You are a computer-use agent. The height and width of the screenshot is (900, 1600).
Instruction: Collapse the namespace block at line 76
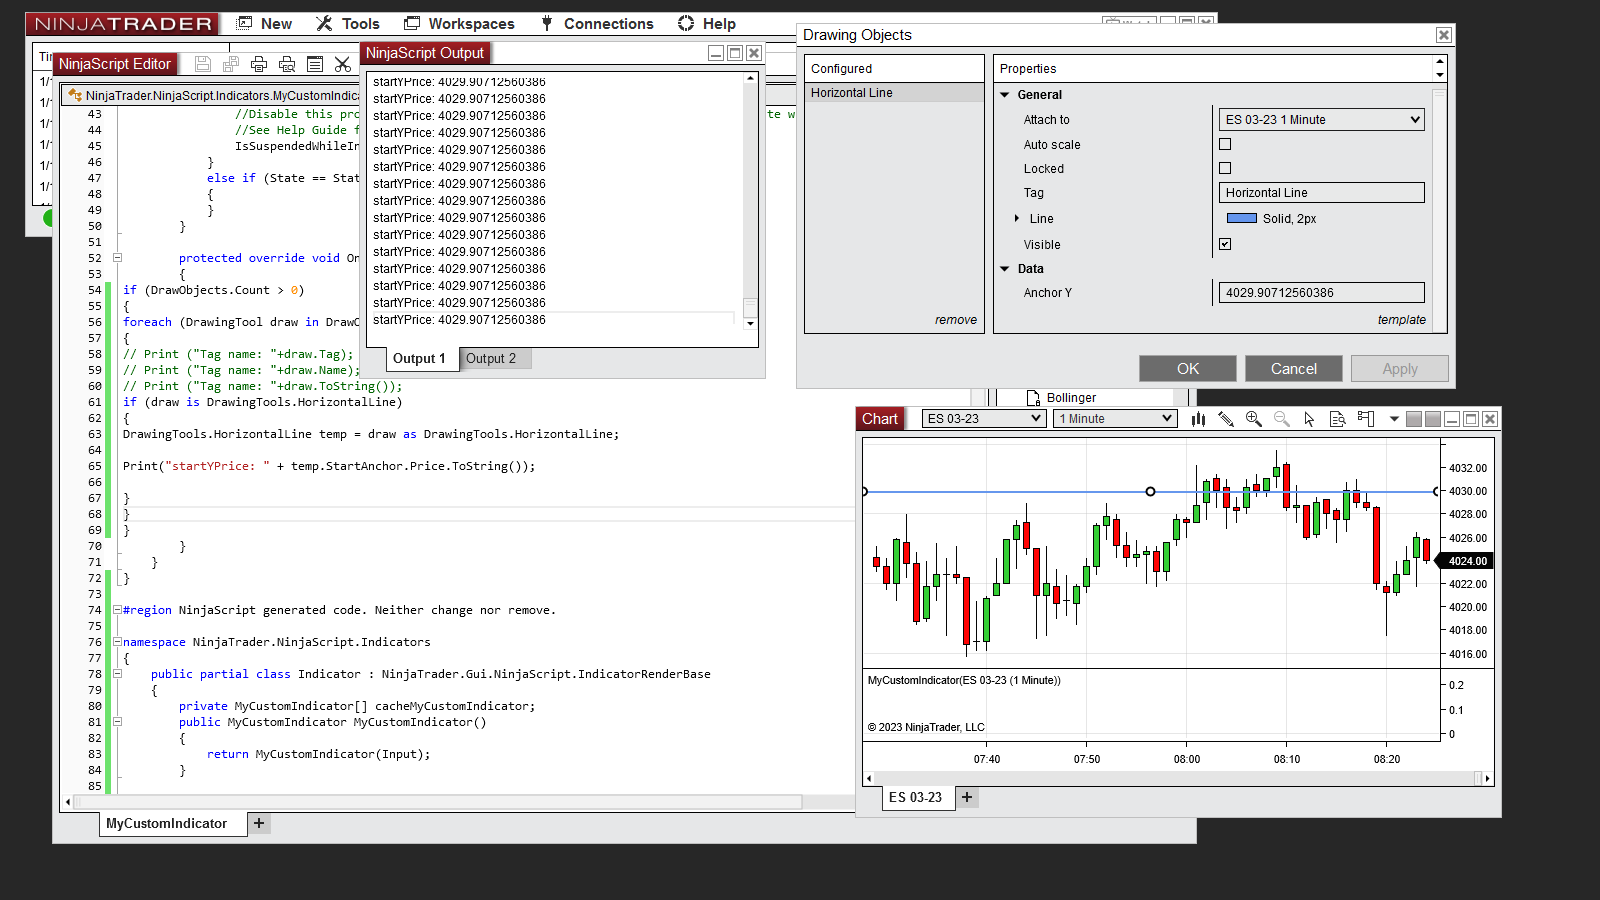tap(117, 642)
